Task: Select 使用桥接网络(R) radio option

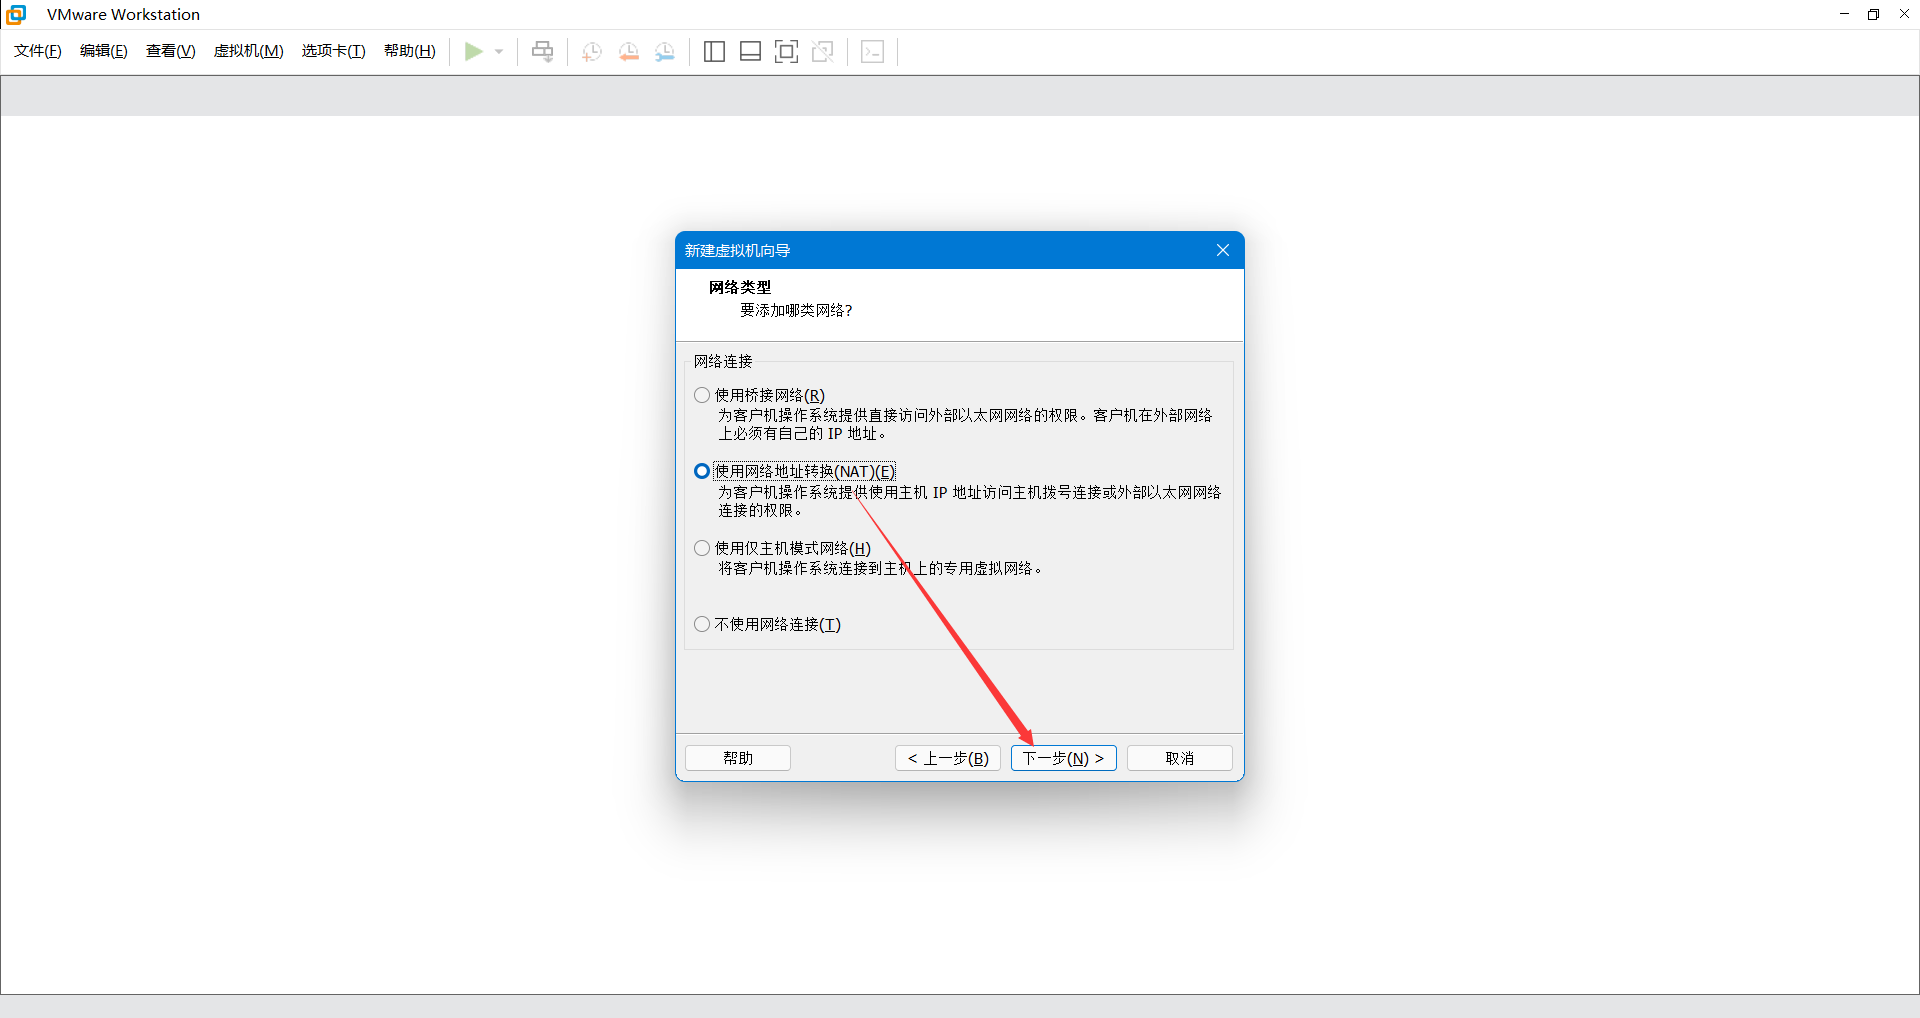Action: tap(760, 395)
